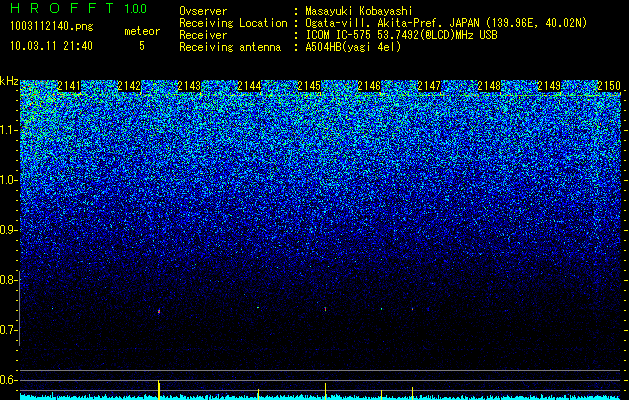Click the A504HB(yagi 4el) antenna text
Viewport: 629px width, 400px height.
pyautogui.click(x=353, y=47)
